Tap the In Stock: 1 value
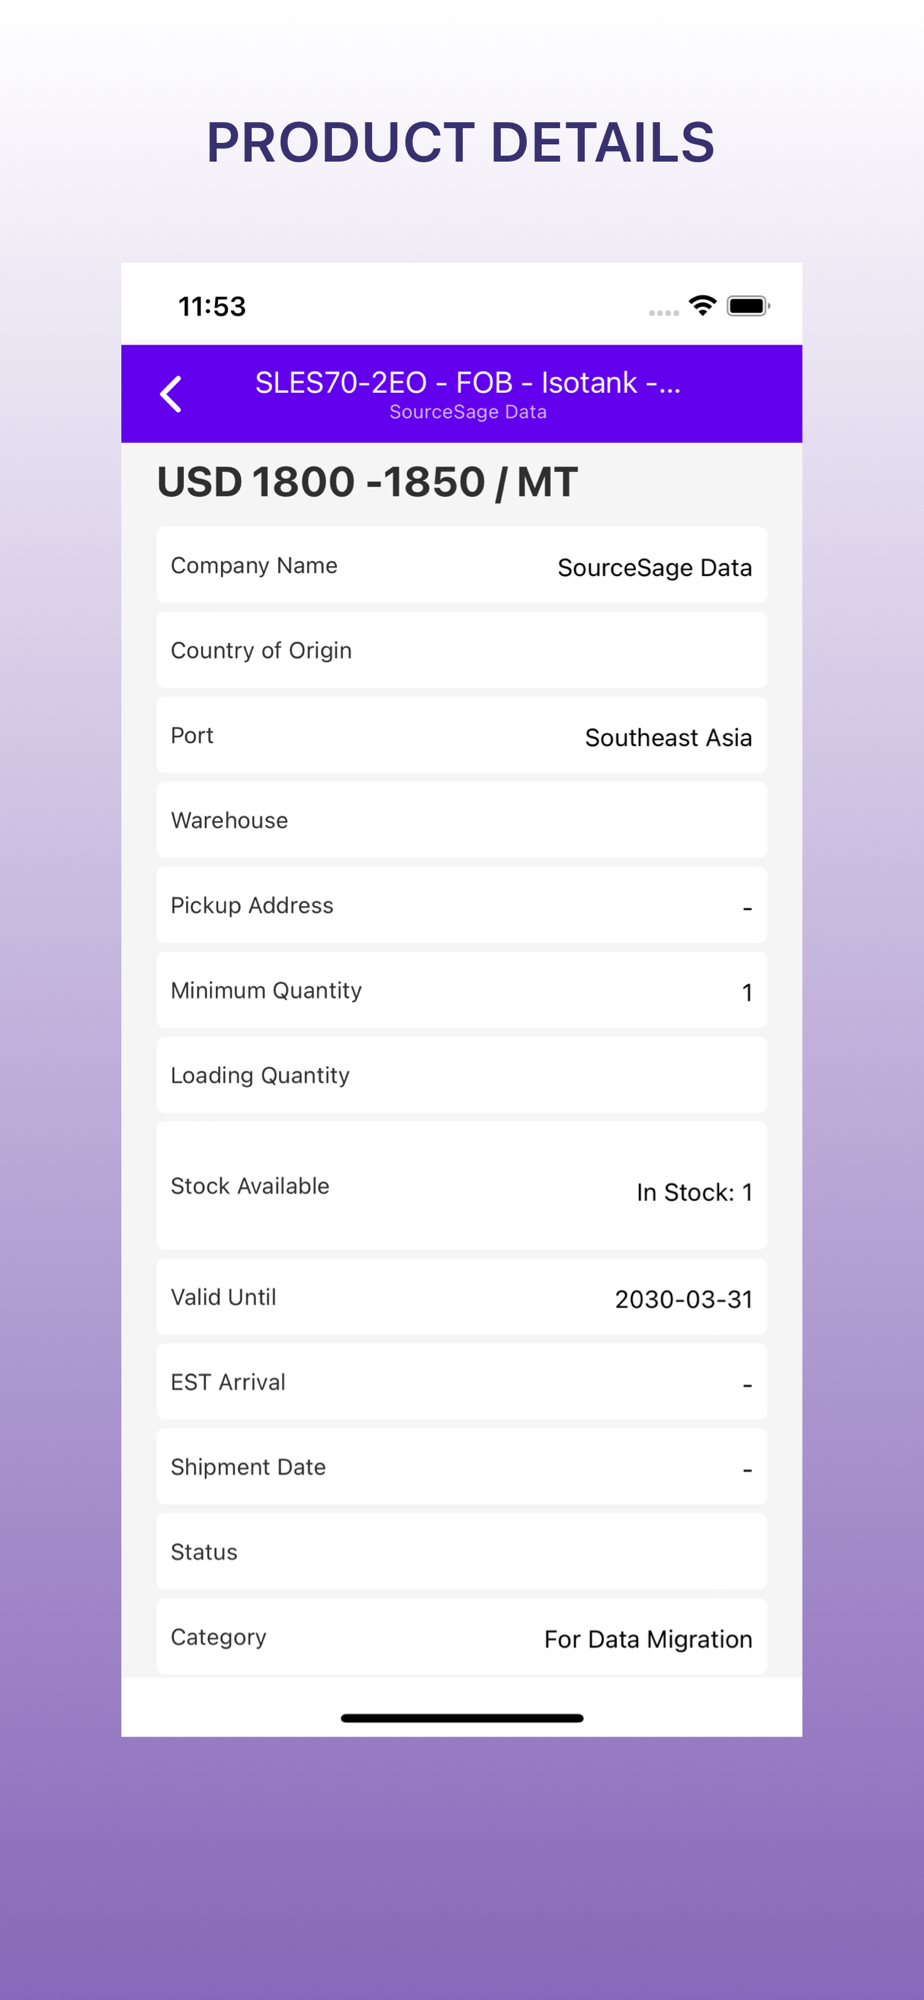 pyautogui.click(x=694, y=1192)
